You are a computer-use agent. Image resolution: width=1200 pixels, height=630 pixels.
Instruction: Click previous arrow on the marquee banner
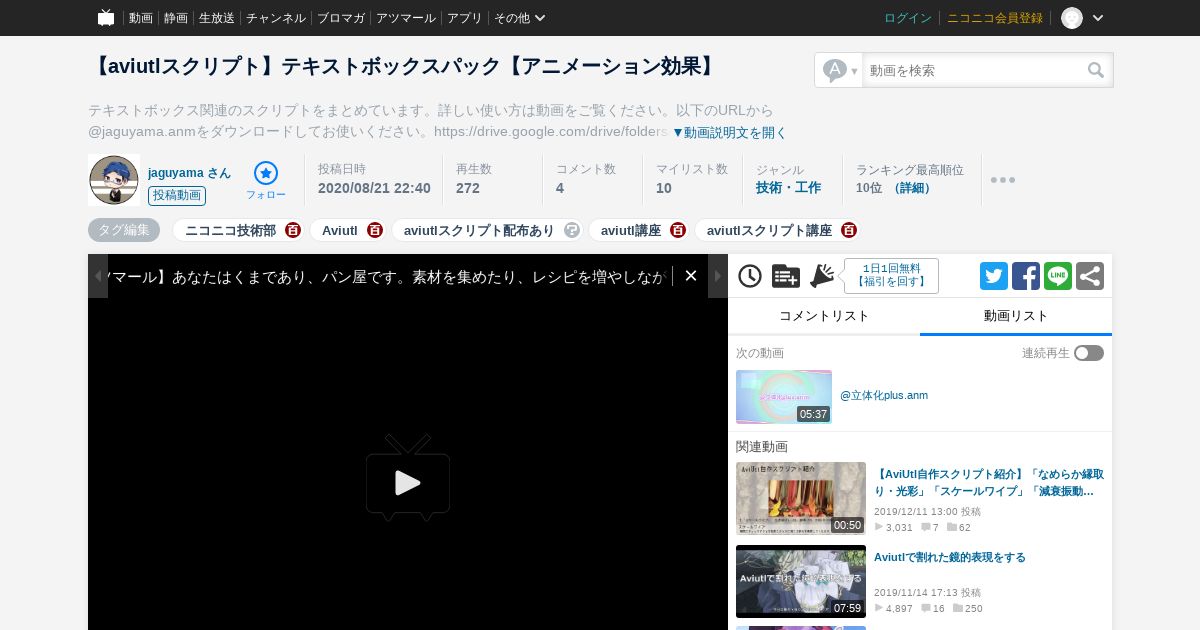tap(98, 276)
